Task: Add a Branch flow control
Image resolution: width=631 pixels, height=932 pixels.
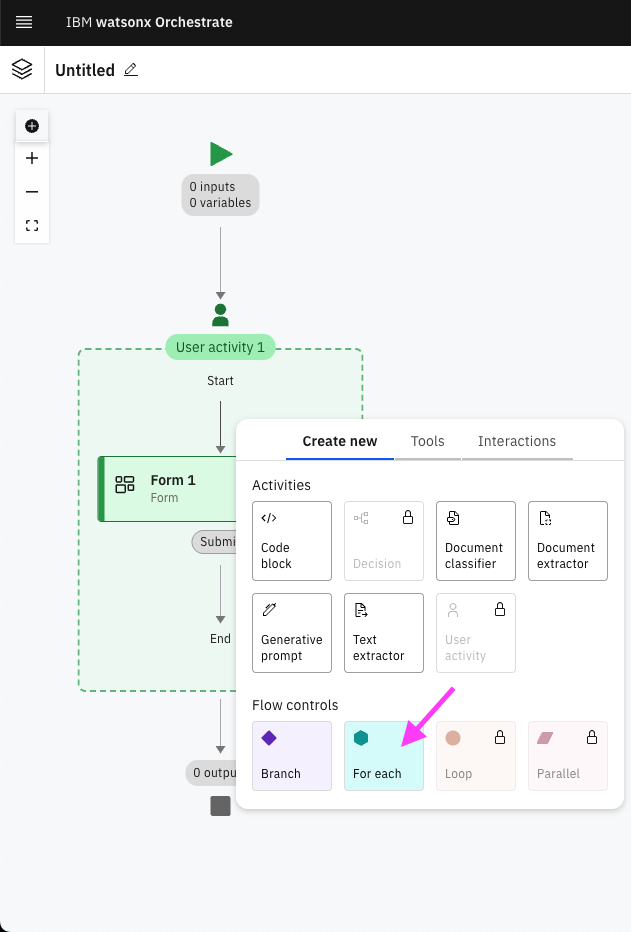Action: point(292,756)
